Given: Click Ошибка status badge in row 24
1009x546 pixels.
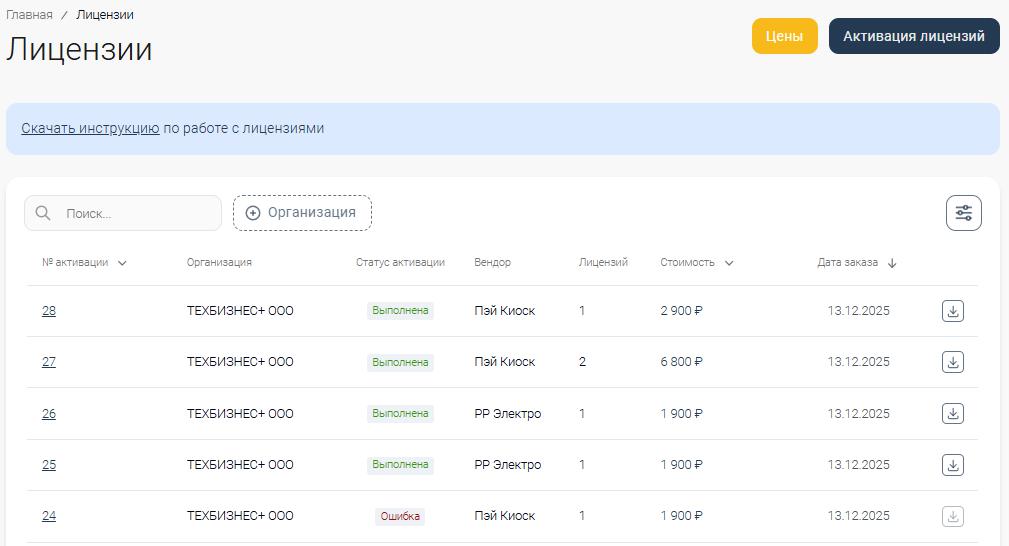Looking at the screenshot, I should pyautogui.click(x=400, y=517).
